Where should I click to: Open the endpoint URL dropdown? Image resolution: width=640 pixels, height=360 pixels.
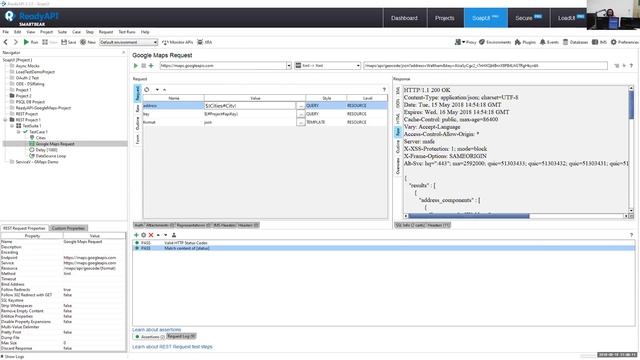(x=289, y=65)
